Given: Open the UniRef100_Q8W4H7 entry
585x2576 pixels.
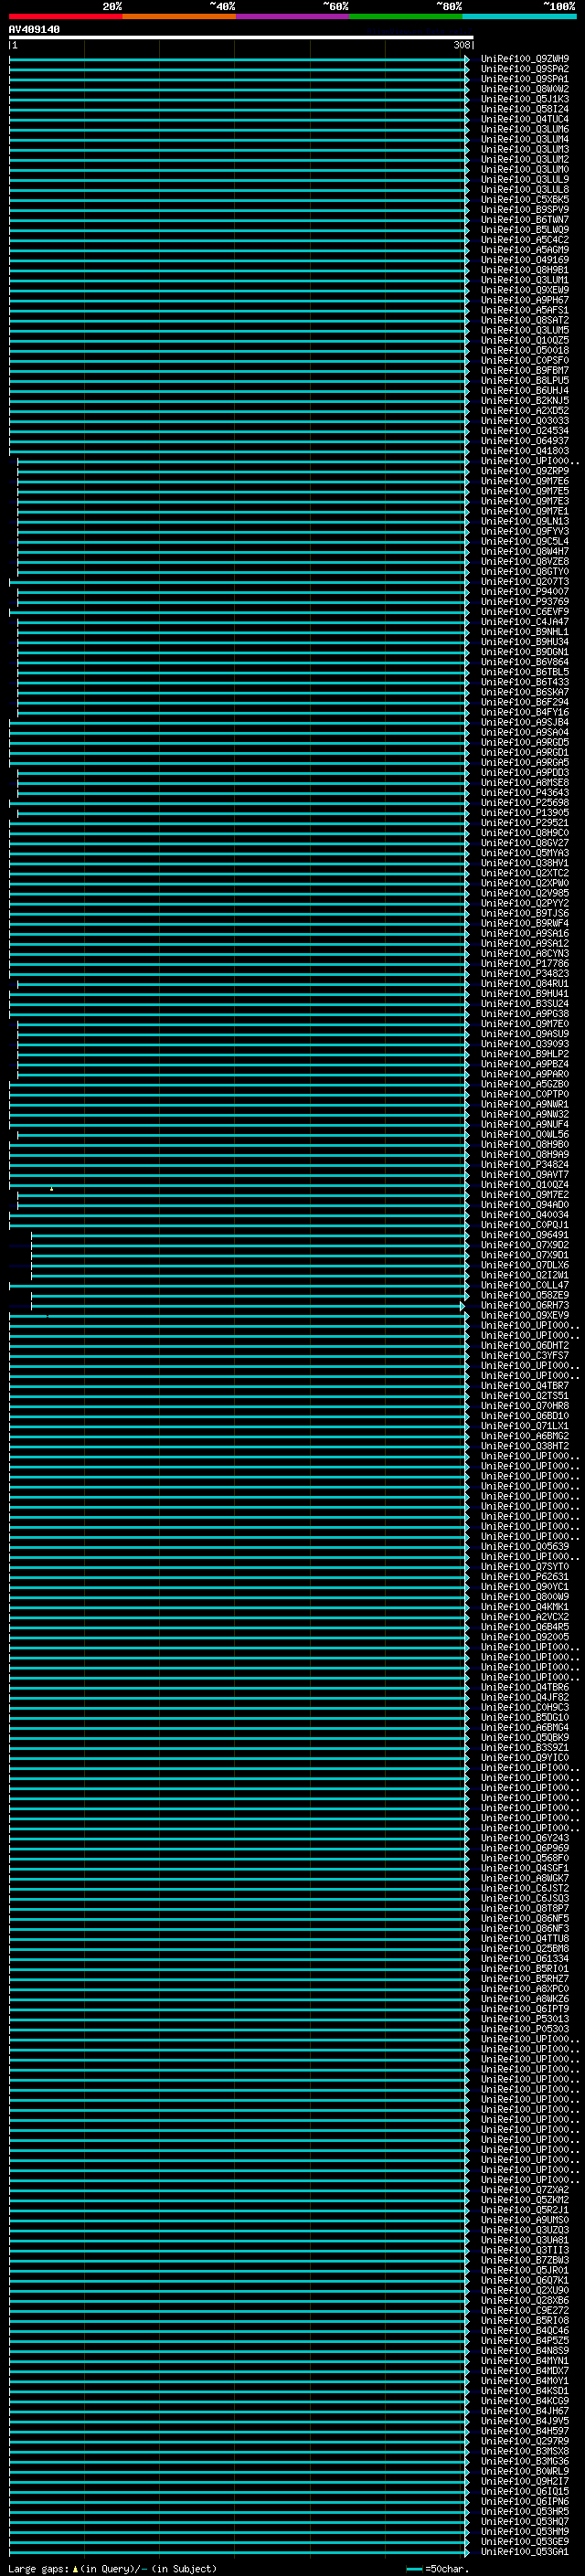Looking at the screenshot, I should click(x=525, y=551).
